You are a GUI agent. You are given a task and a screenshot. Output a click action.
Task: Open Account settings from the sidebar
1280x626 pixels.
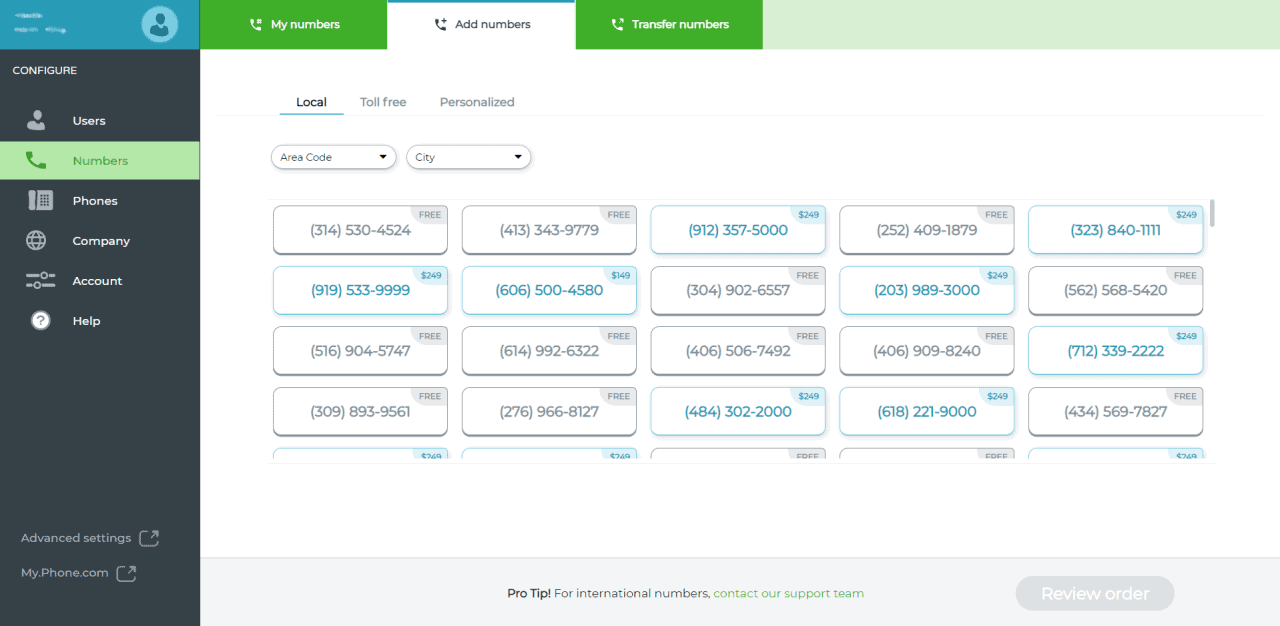[97, 280]
